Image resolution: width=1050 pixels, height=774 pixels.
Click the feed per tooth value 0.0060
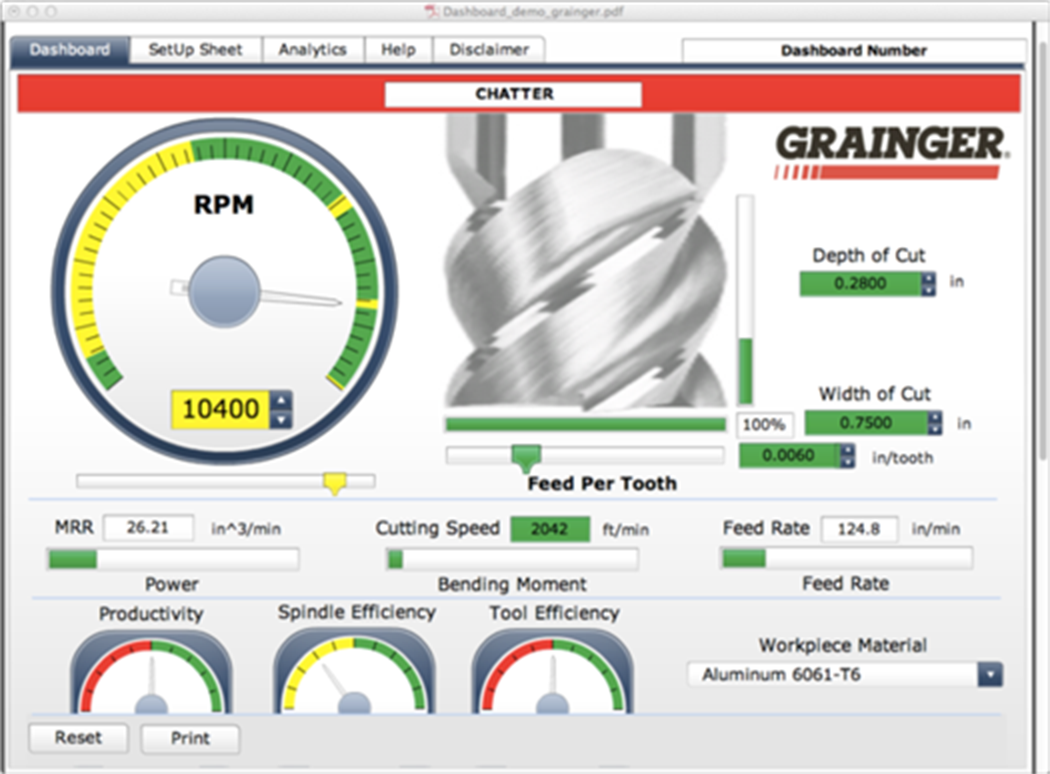click(x=790, y=455)
